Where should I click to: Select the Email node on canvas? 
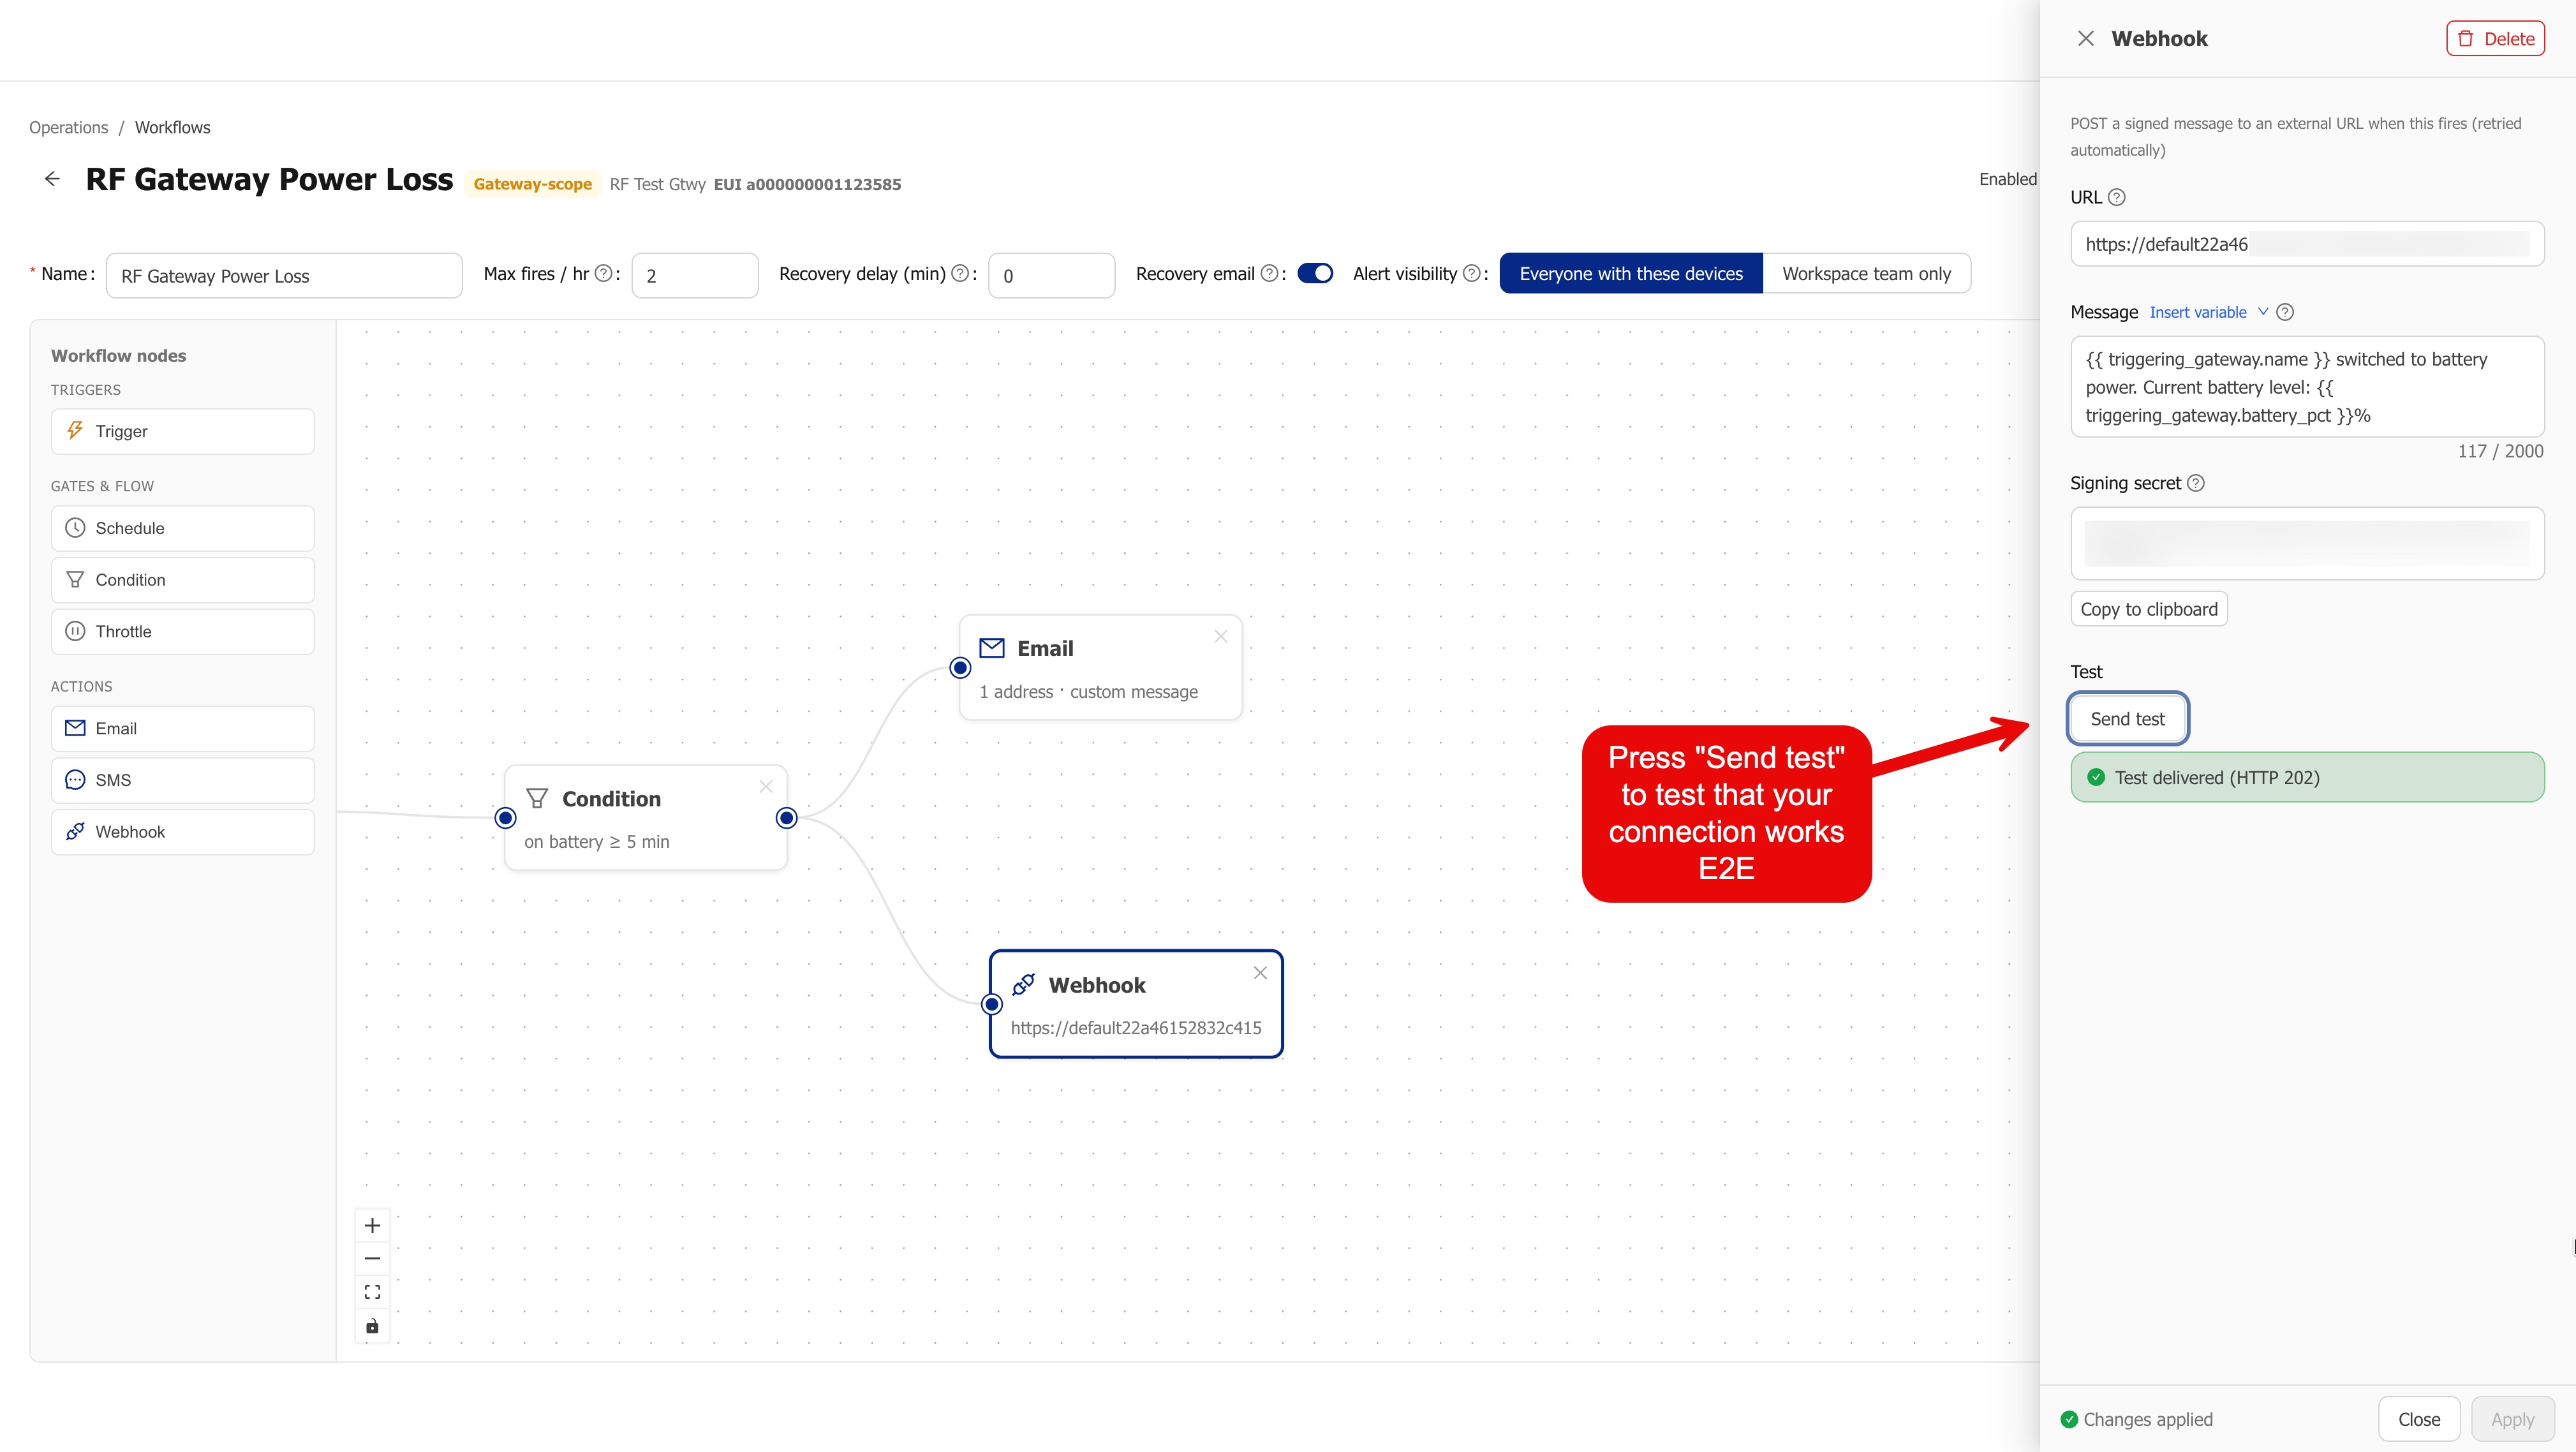click(1100, 668)
